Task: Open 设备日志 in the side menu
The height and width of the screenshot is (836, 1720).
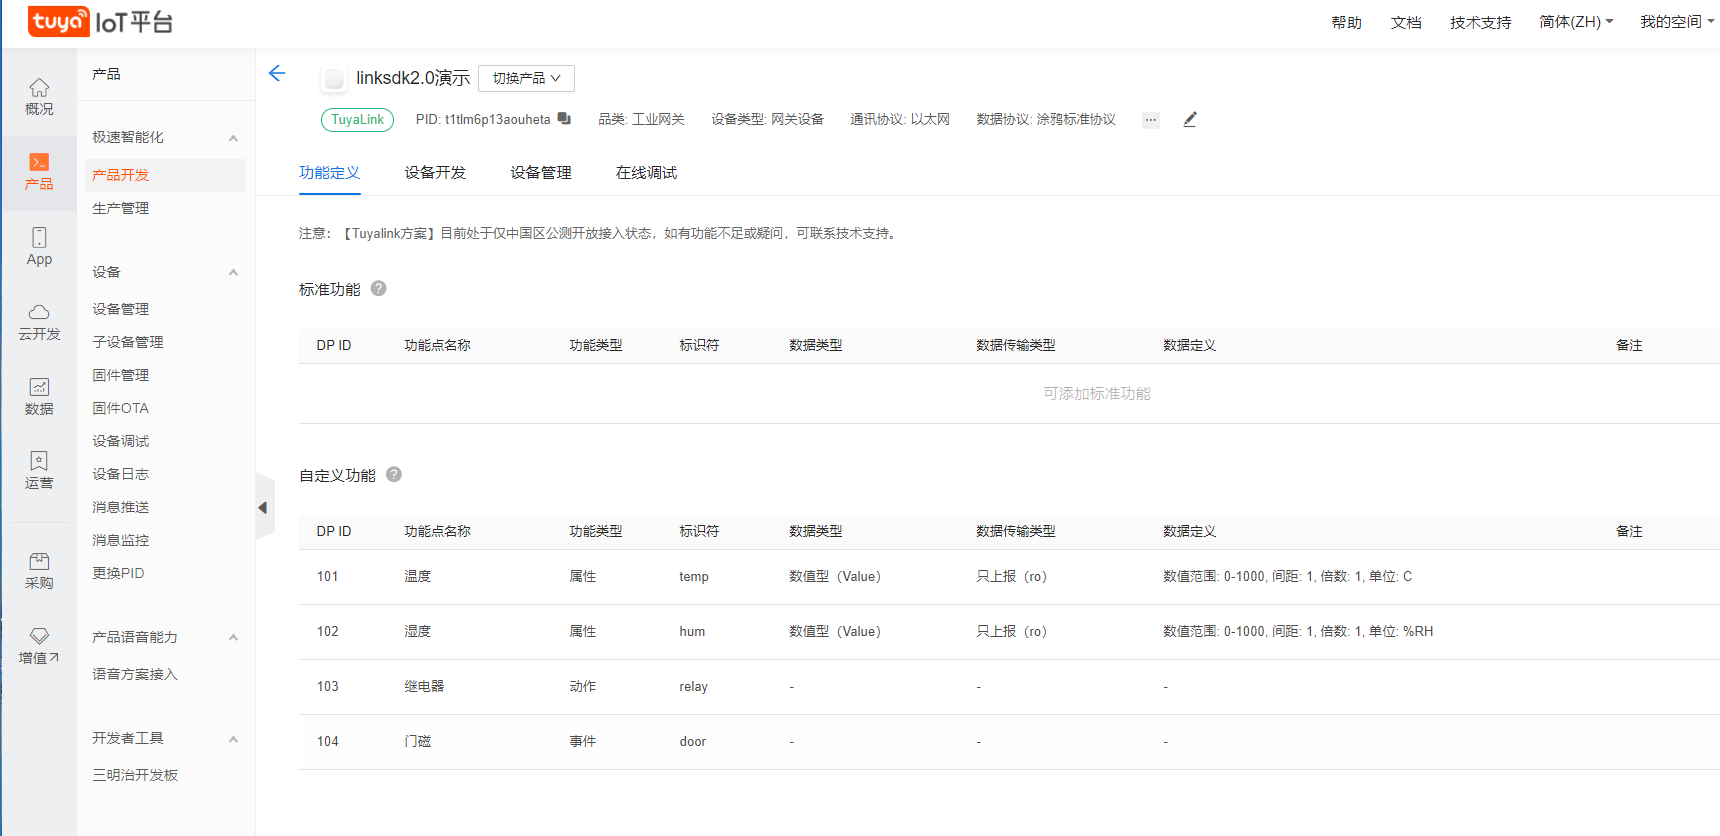Action: click(121, 474)
